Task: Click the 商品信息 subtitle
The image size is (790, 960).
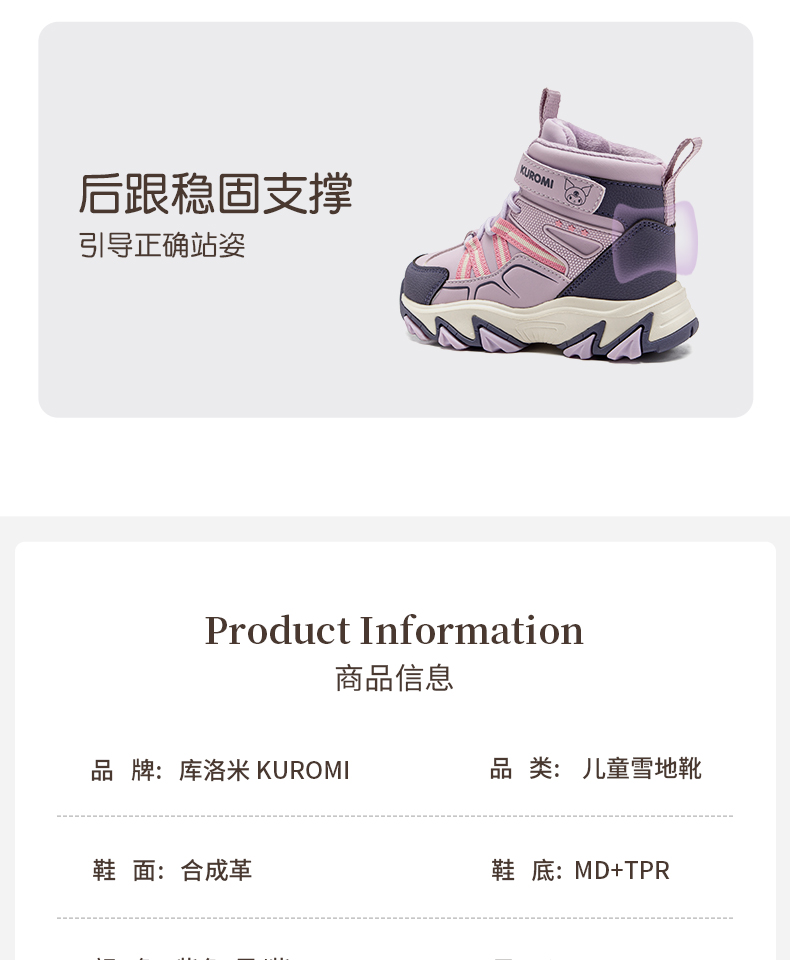Action: [394, 678]
